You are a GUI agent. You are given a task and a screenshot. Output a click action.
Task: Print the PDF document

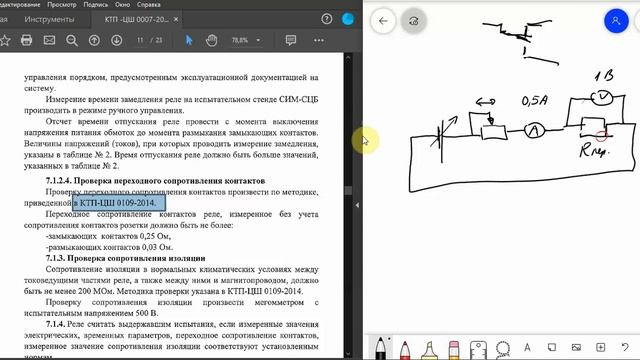pyautogui.click(x=27, y=40)
